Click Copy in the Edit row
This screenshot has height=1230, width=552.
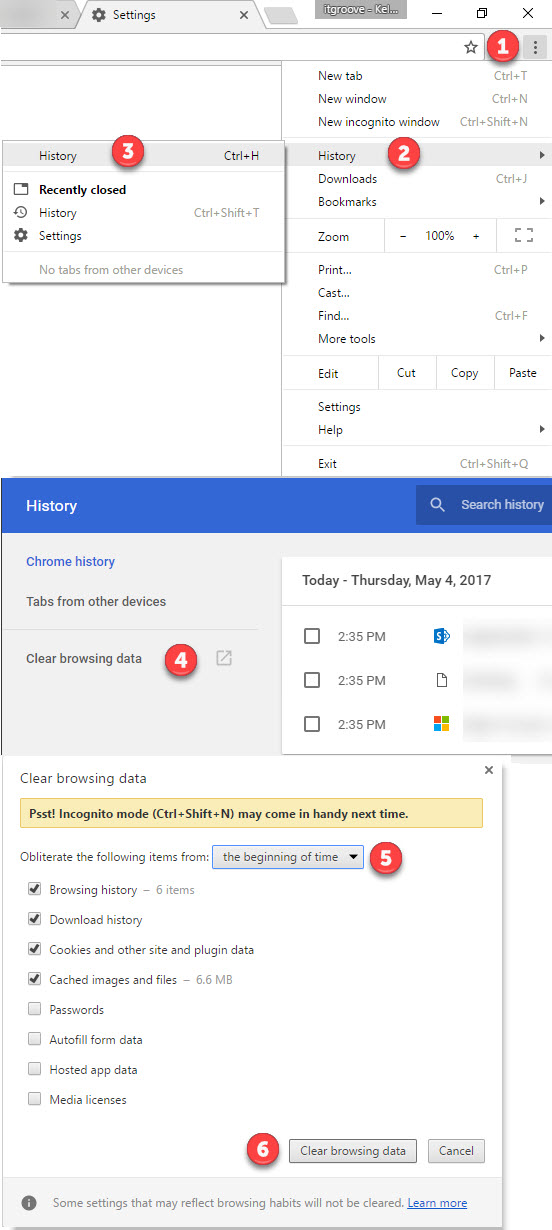[x=465, y=373]
